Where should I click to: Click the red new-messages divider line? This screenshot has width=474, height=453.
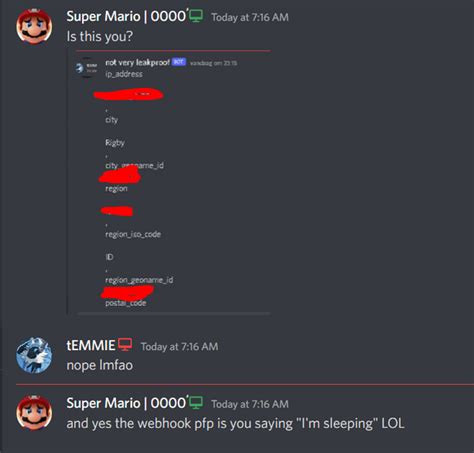(245, 384)
